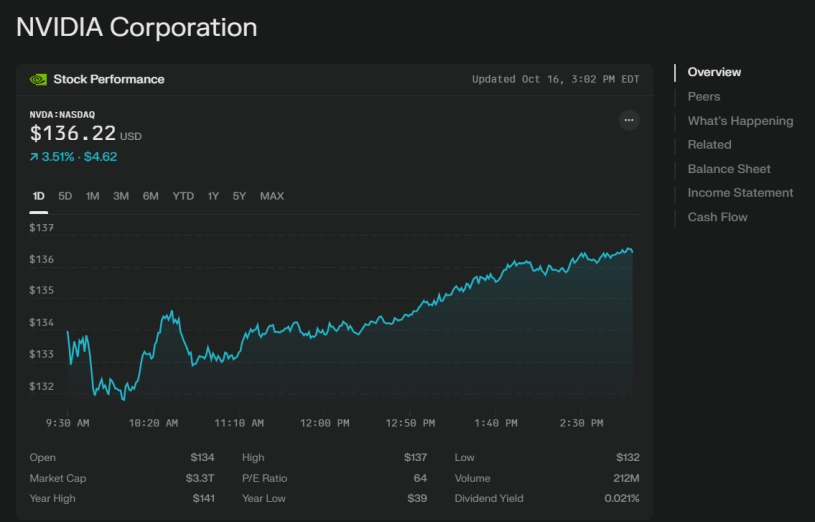Show the 3M chart range

click(121, 196)
